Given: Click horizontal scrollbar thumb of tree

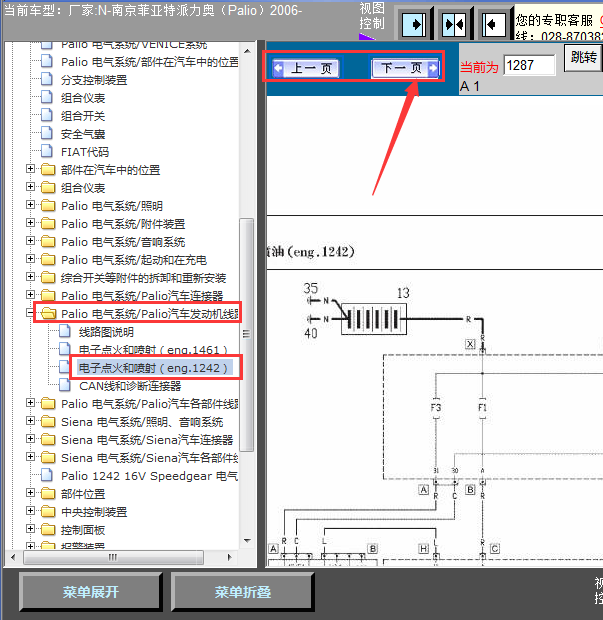Looking at the screenshot, I should tap(113, 558).
